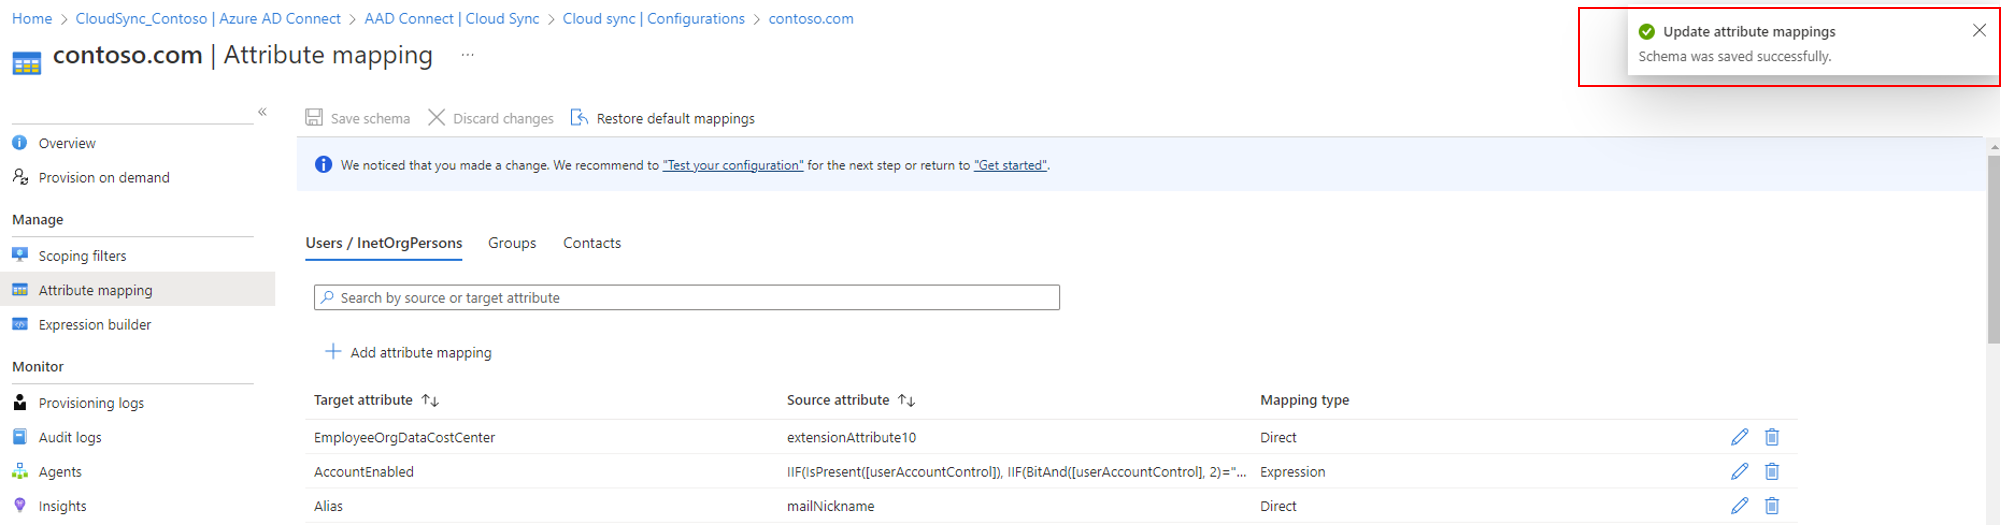The height and width of the screenshot is (525, 2001).
Task: Select the Users / InetOrgPersons tab
Action: click(384, 243)
